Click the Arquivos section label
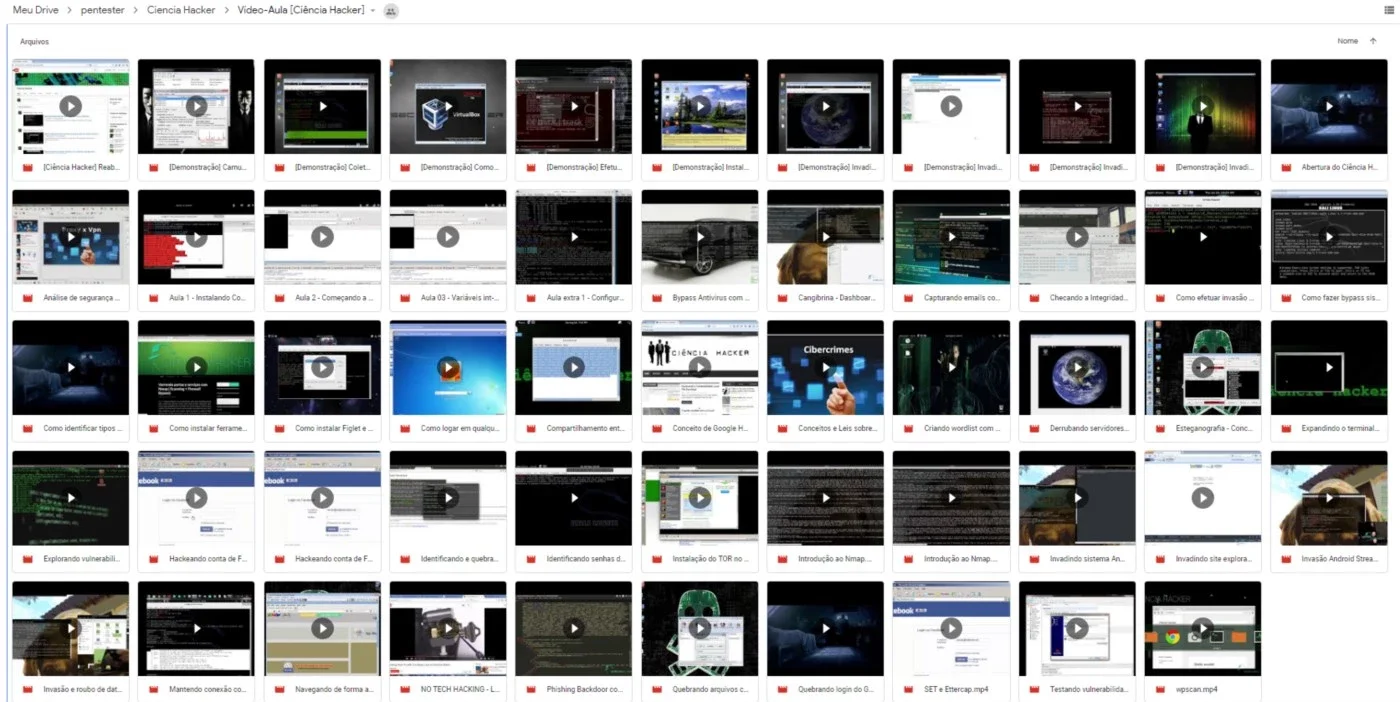Viewport: 1400px width, 702px height. click(x=34, y=42)
